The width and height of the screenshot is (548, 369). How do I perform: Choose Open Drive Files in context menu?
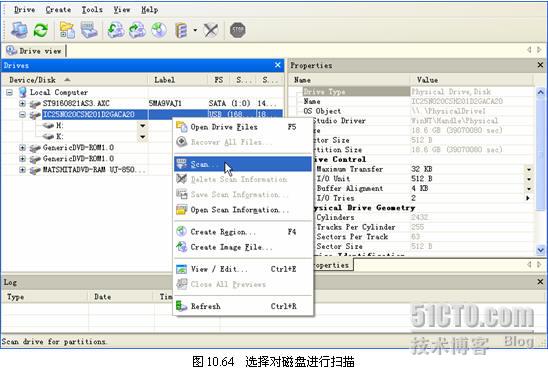243,127
